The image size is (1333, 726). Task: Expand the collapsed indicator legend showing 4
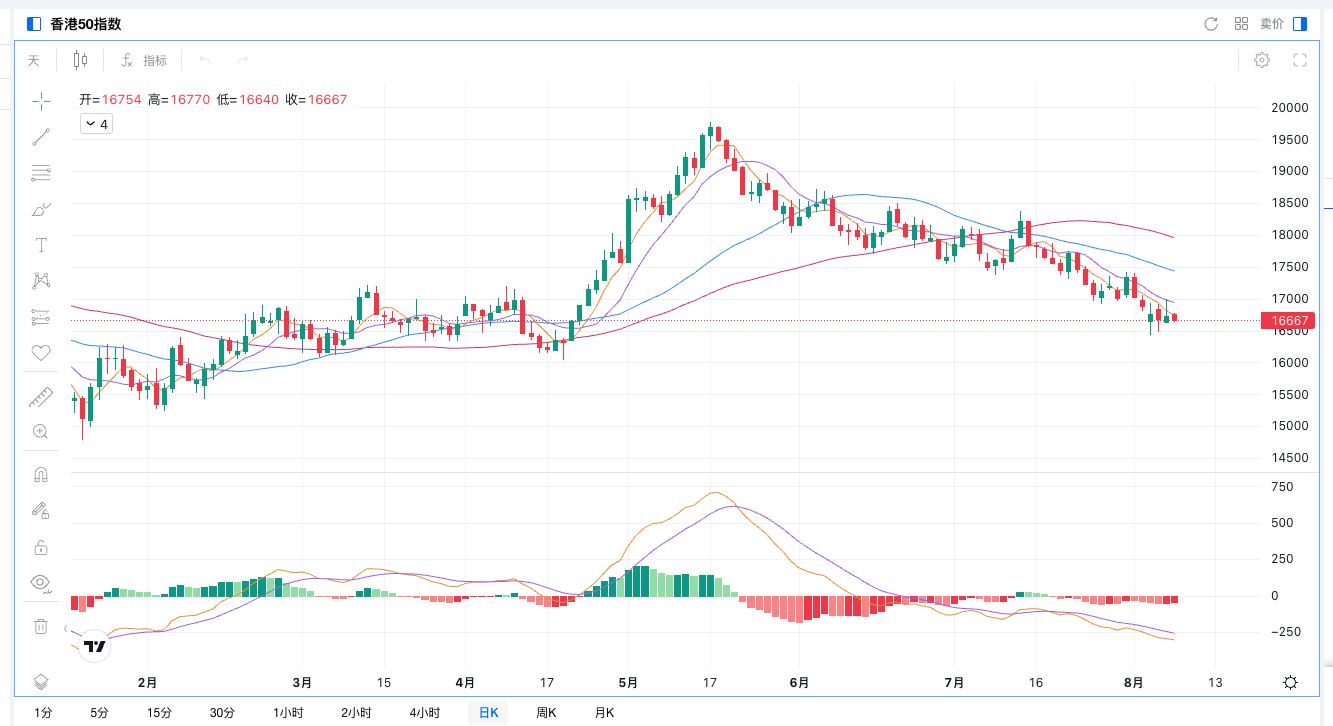[96, 124]
